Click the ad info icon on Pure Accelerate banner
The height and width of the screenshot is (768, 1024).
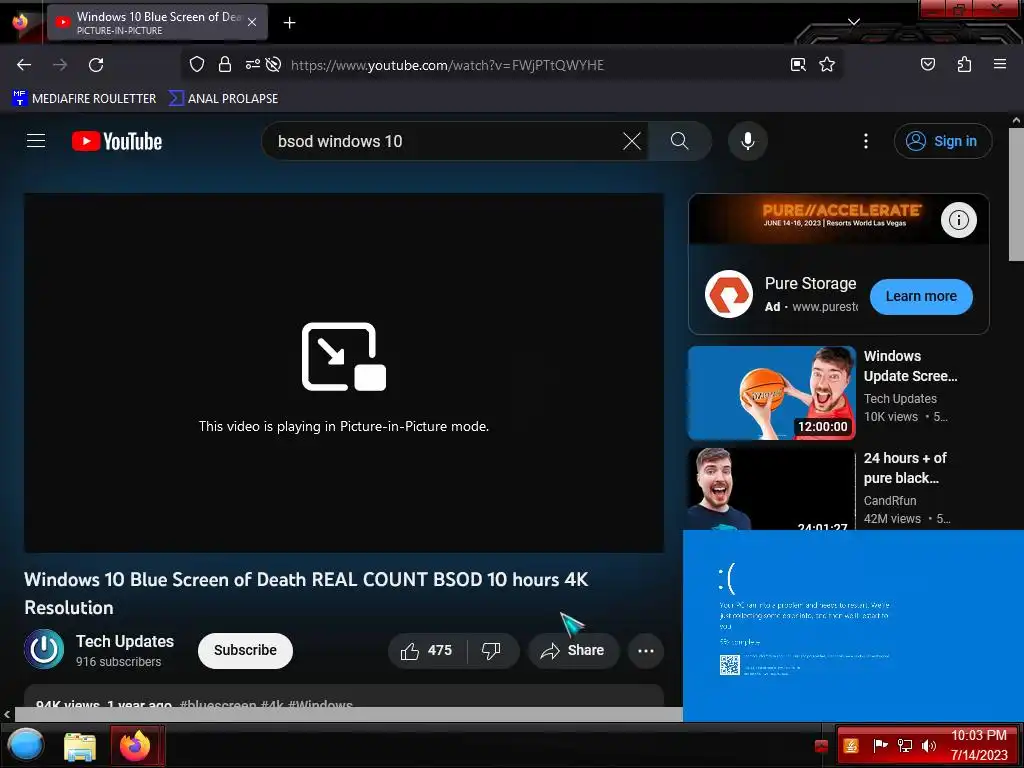(x=958, y=220)
